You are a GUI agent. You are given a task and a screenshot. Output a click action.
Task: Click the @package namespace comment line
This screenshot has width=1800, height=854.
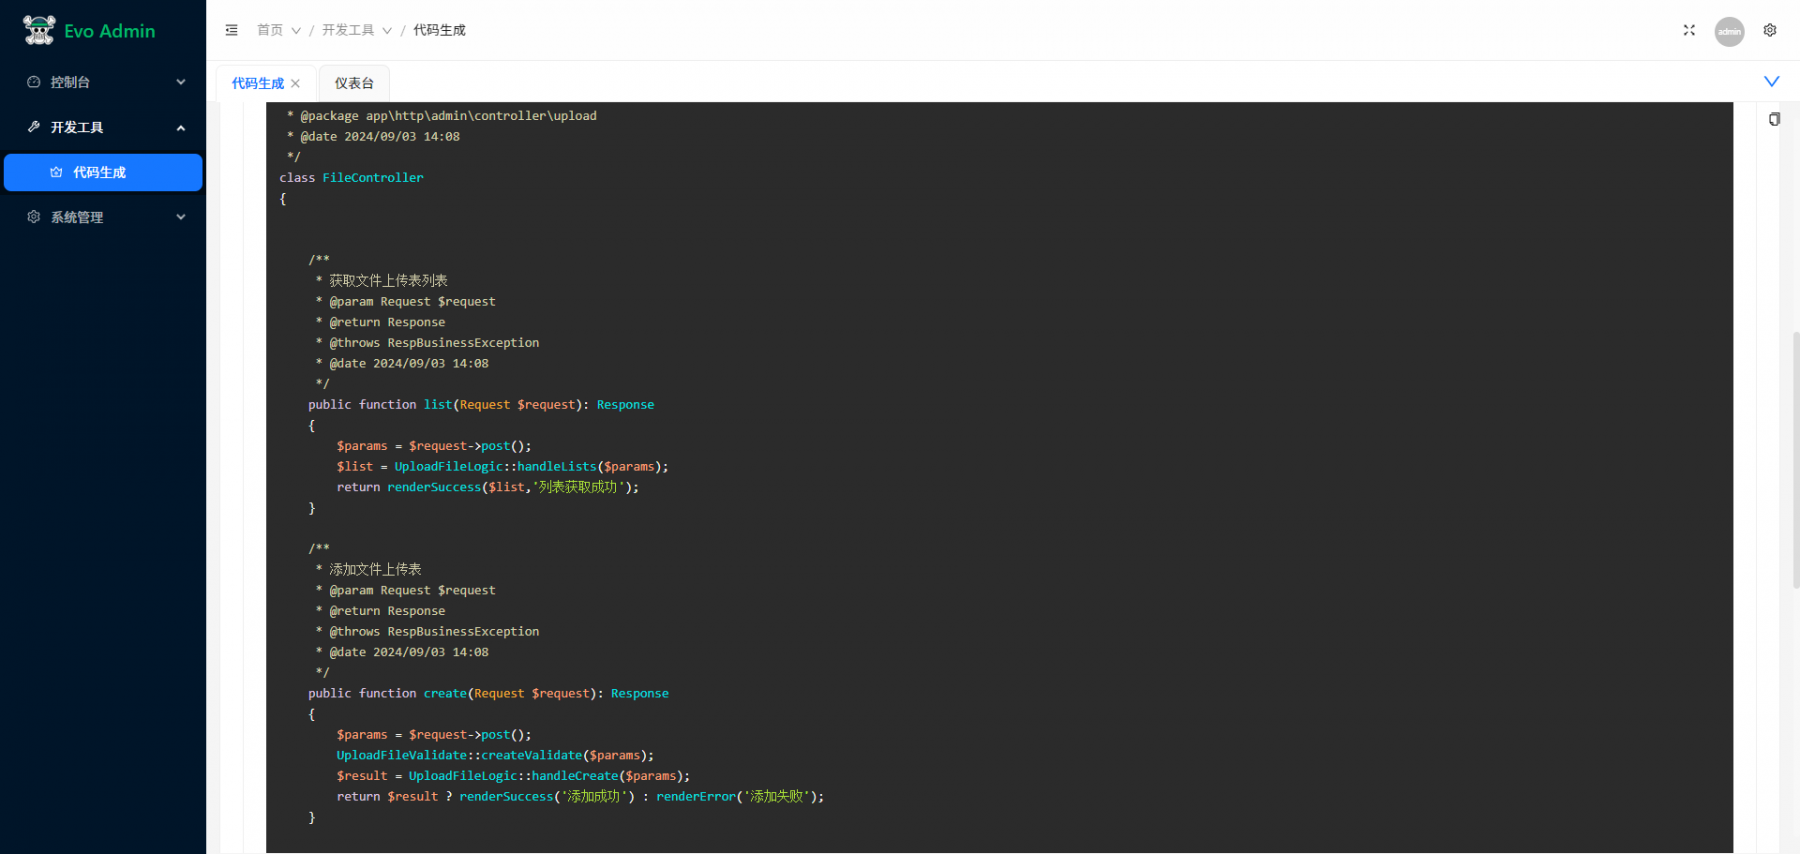442,116
